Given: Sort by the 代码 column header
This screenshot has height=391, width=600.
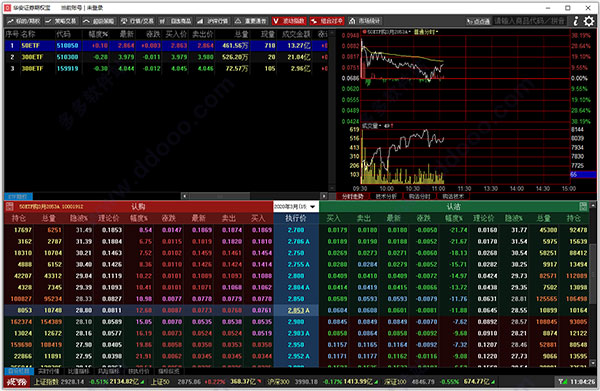Looking at the screenshot, I should [x=64, y=34].
